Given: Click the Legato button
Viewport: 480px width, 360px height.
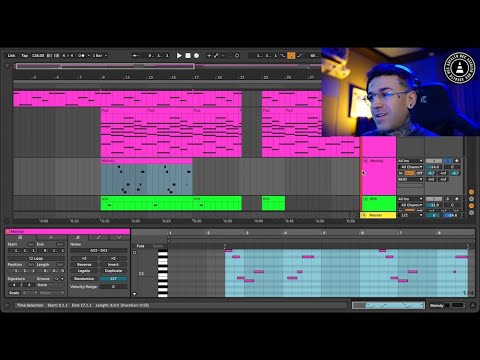Looking at the screenshot, I should [x=84, y=271].
